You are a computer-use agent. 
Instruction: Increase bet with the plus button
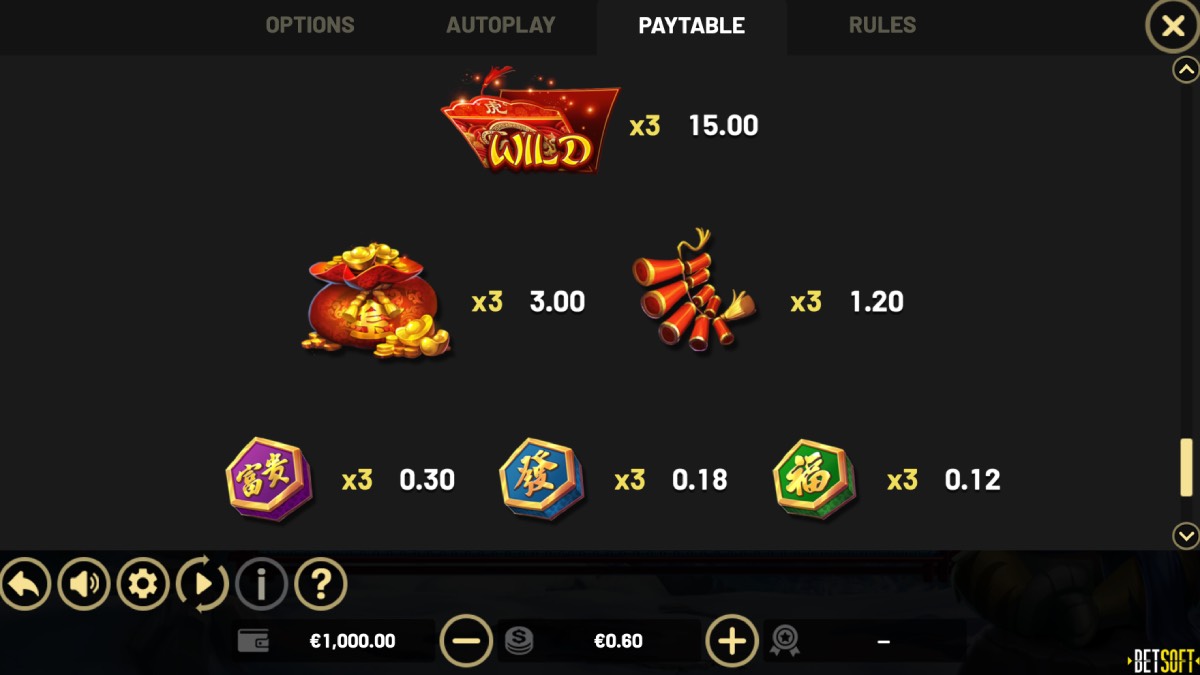click(x=732, y=641)
